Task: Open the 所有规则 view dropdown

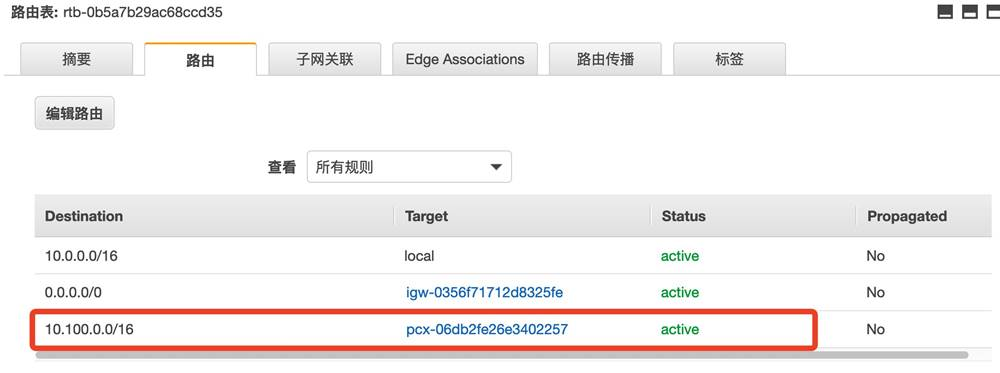Action: click(409, 167)
